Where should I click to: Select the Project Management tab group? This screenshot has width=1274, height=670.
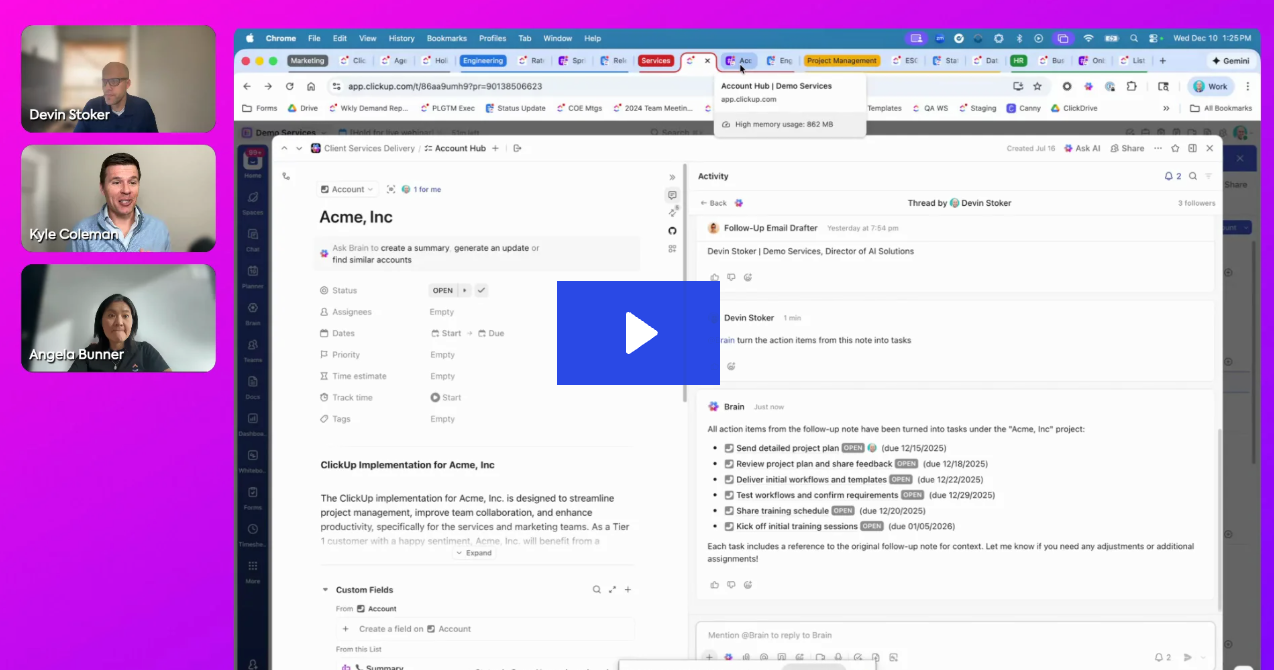[x=842, y=61]
